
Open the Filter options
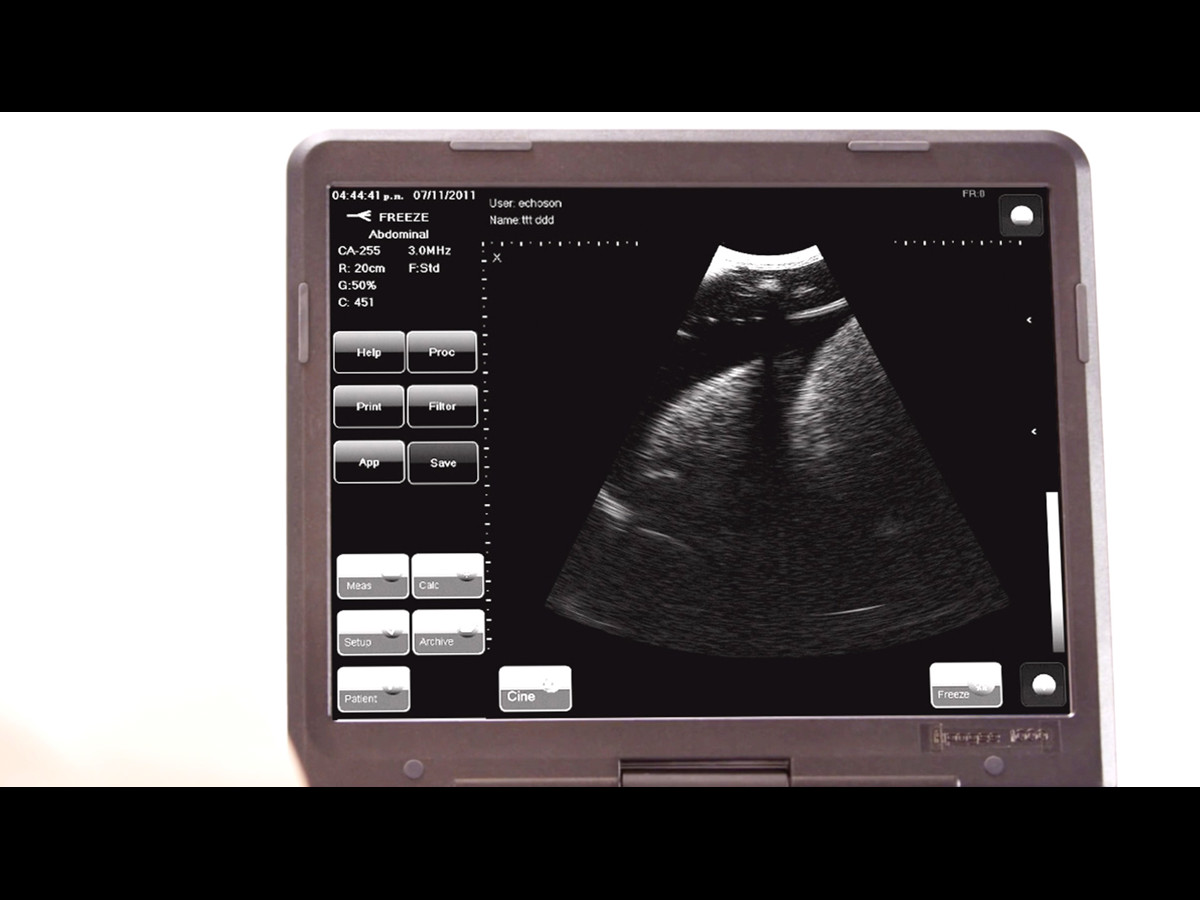[442, 407]
